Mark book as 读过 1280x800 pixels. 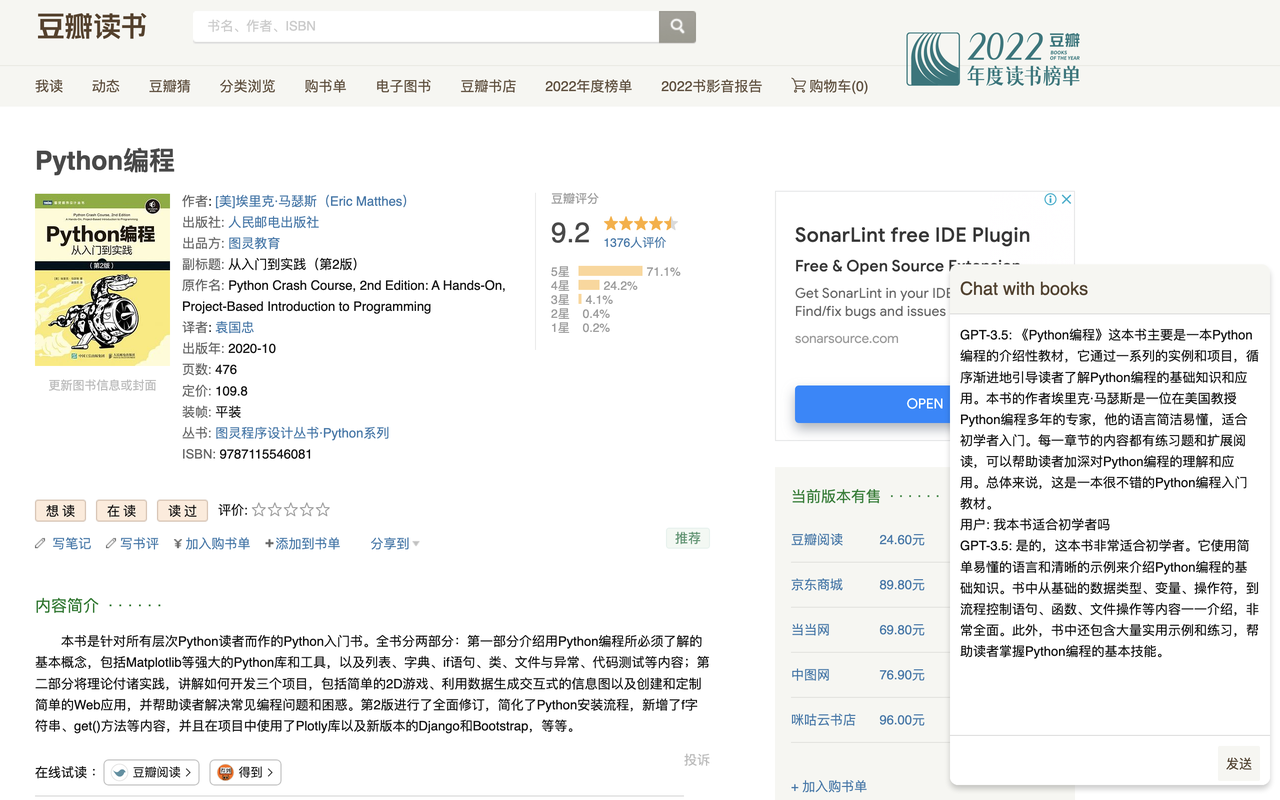[183, 511]
